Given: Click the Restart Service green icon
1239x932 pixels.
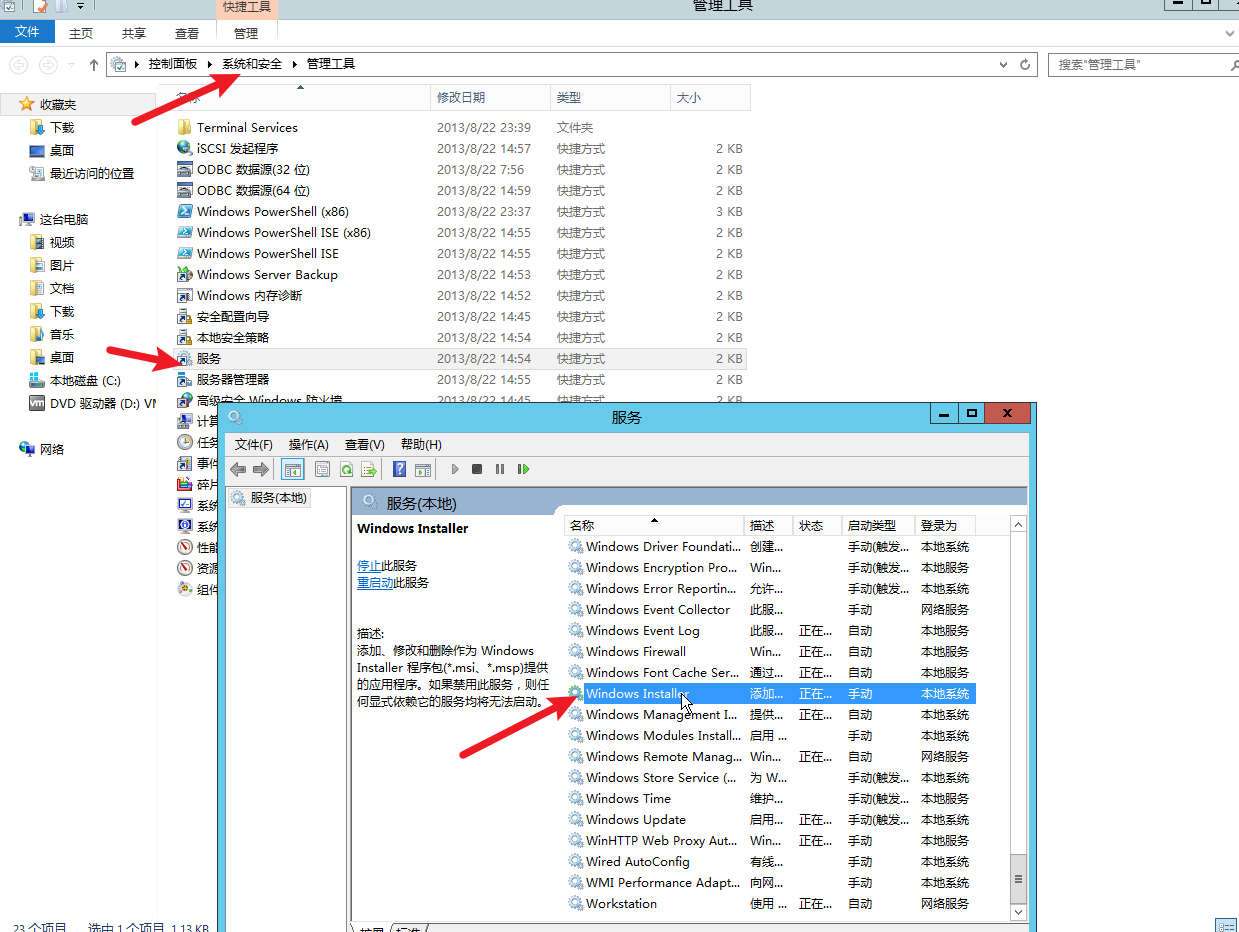Looking at the screenshot, I should click(523, 469).
